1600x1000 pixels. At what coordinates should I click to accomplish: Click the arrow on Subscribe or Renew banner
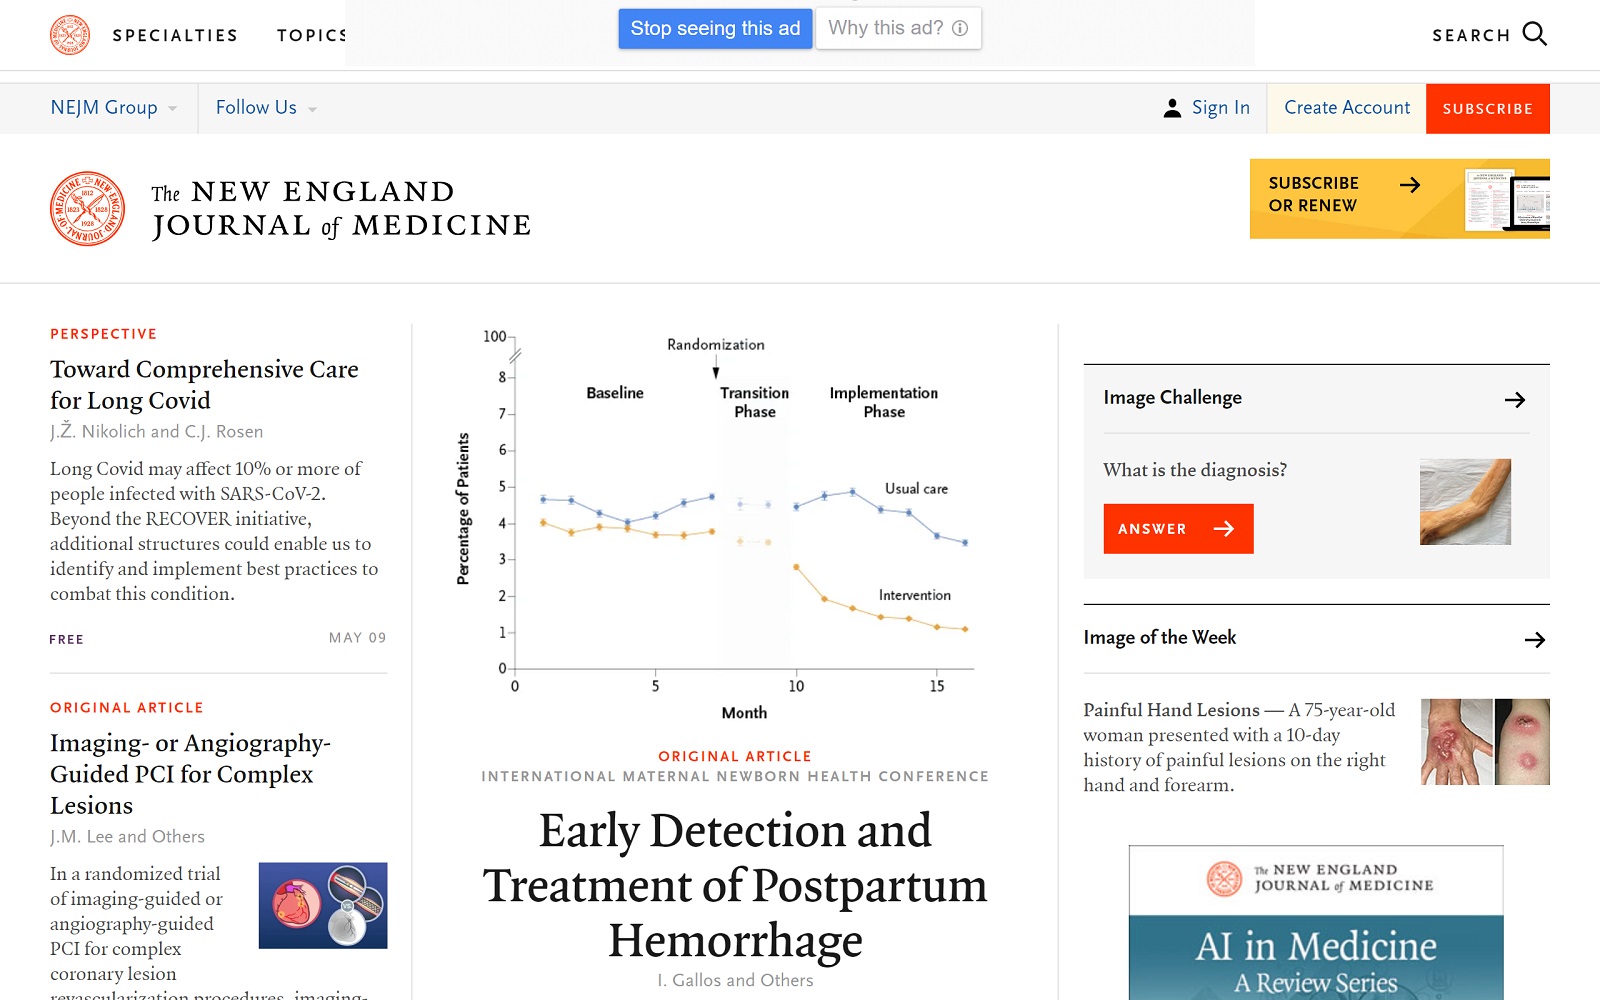(x=1410, y=185)
